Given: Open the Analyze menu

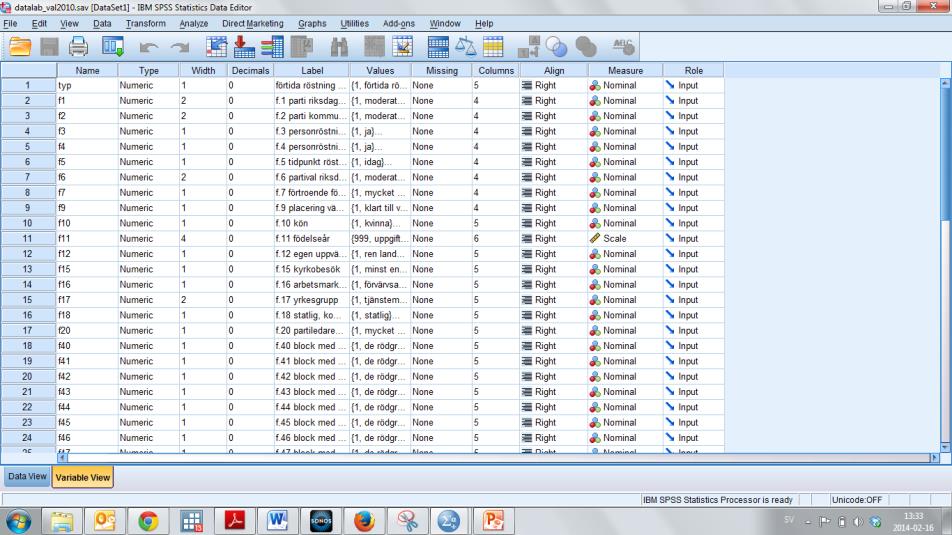Looking at the screenshot, I should pyautogui.click(x=194, y=23).
